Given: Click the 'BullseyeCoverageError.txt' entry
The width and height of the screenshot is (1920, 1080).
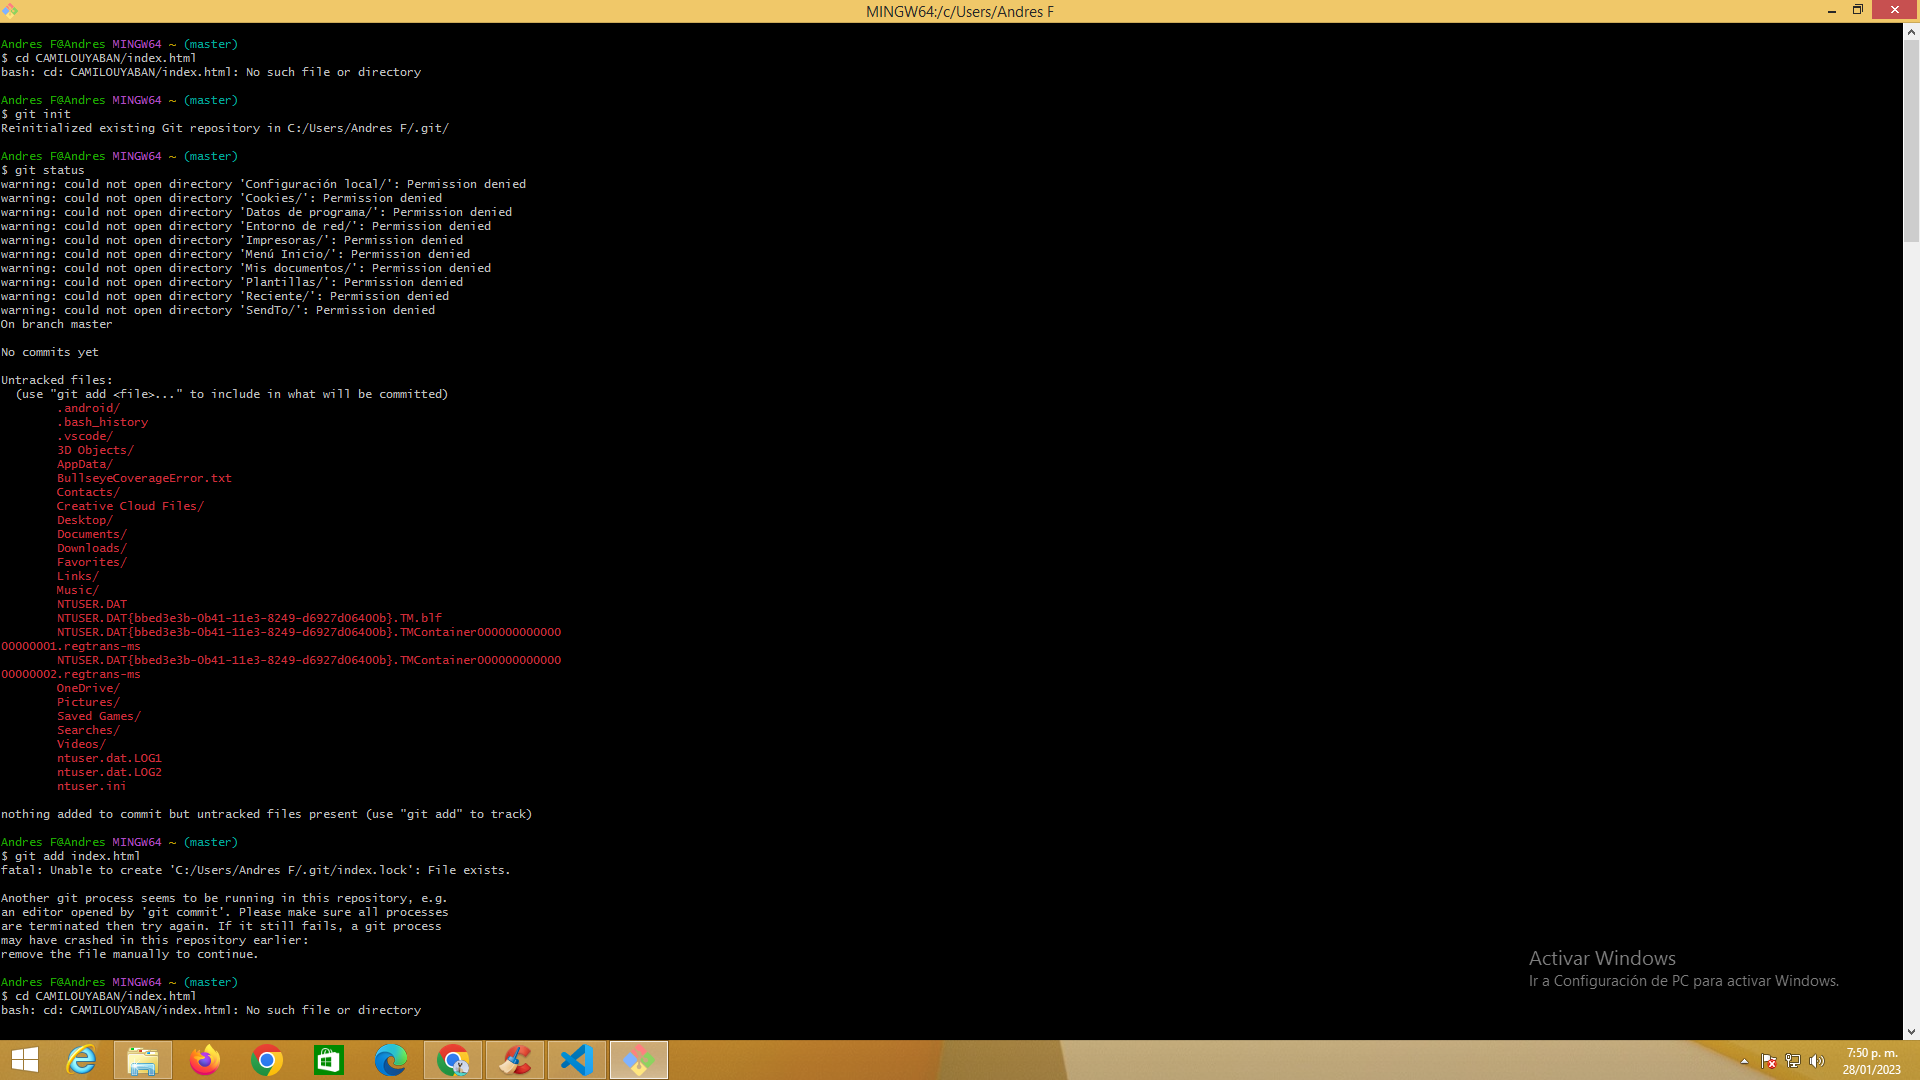Looking at the screenshot, I should 144,478.
